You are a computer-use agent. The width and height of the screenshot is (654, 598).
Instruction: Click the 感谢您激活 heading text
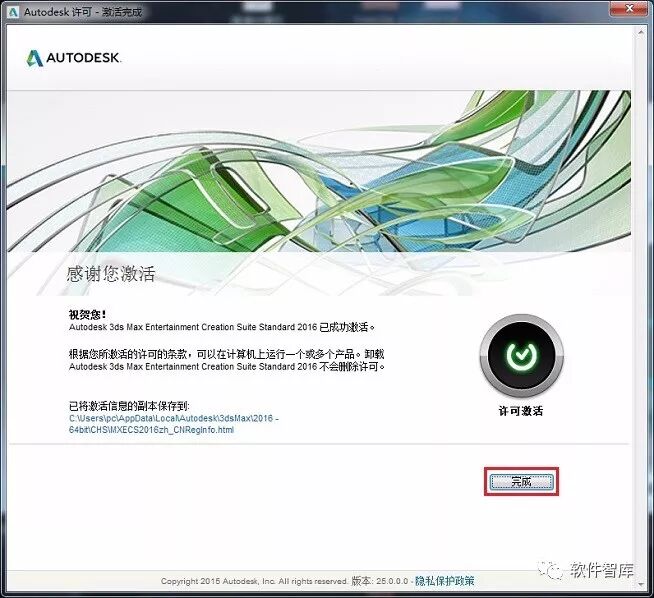(111, 274)
